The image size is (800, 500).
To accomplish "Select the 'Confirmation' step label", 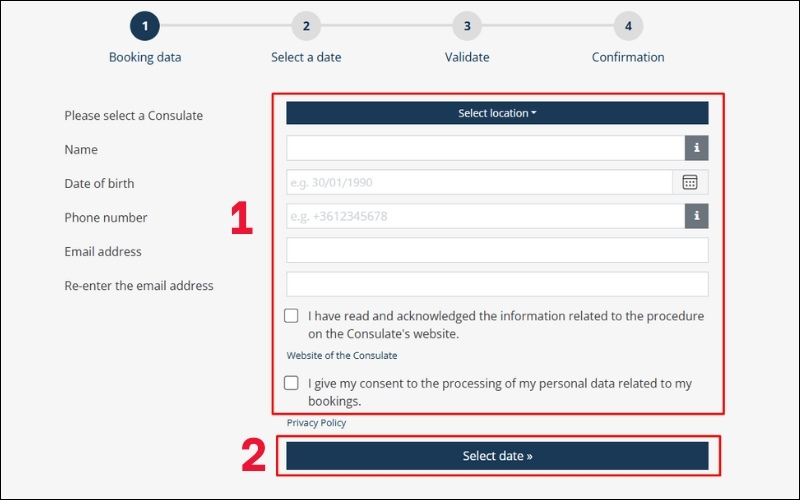I will click(628, 57).
